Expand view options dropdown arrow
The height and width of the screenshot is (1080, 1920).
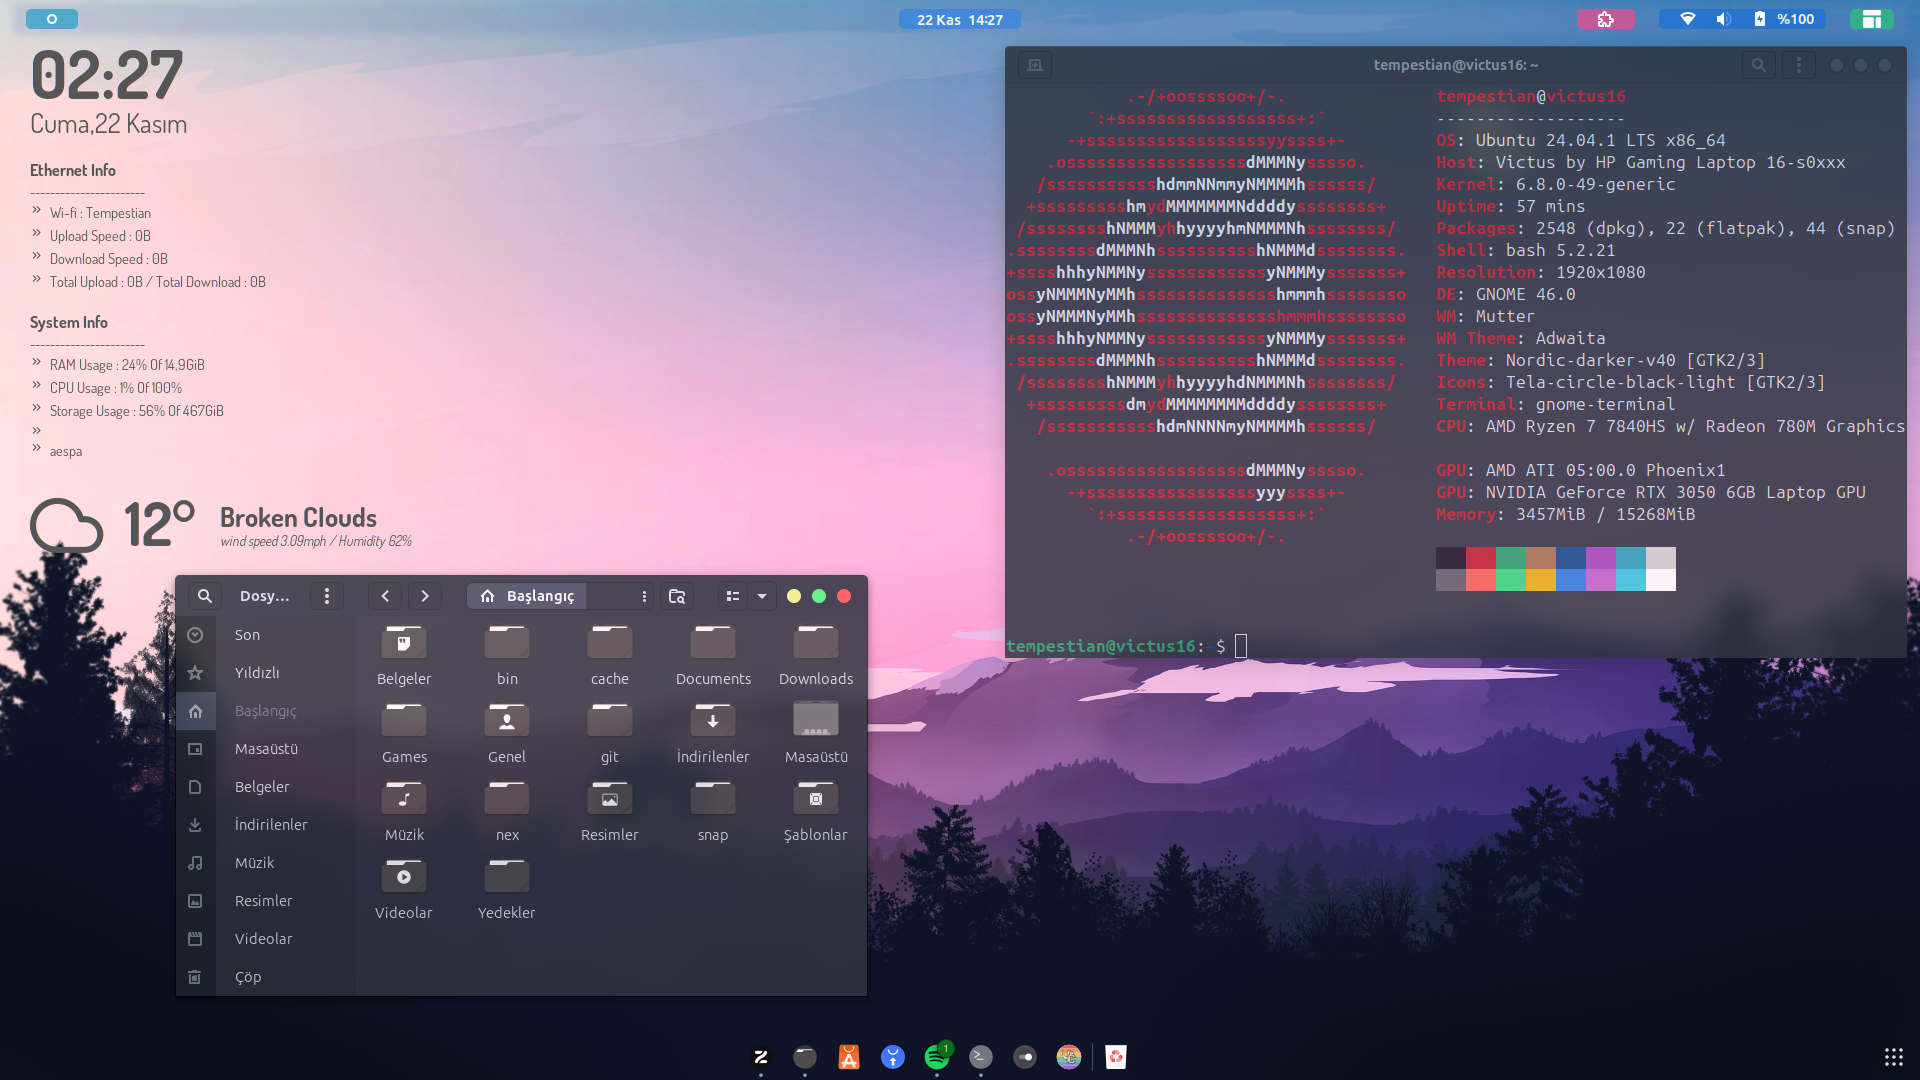pyautogui.click(x=762, y=596)
